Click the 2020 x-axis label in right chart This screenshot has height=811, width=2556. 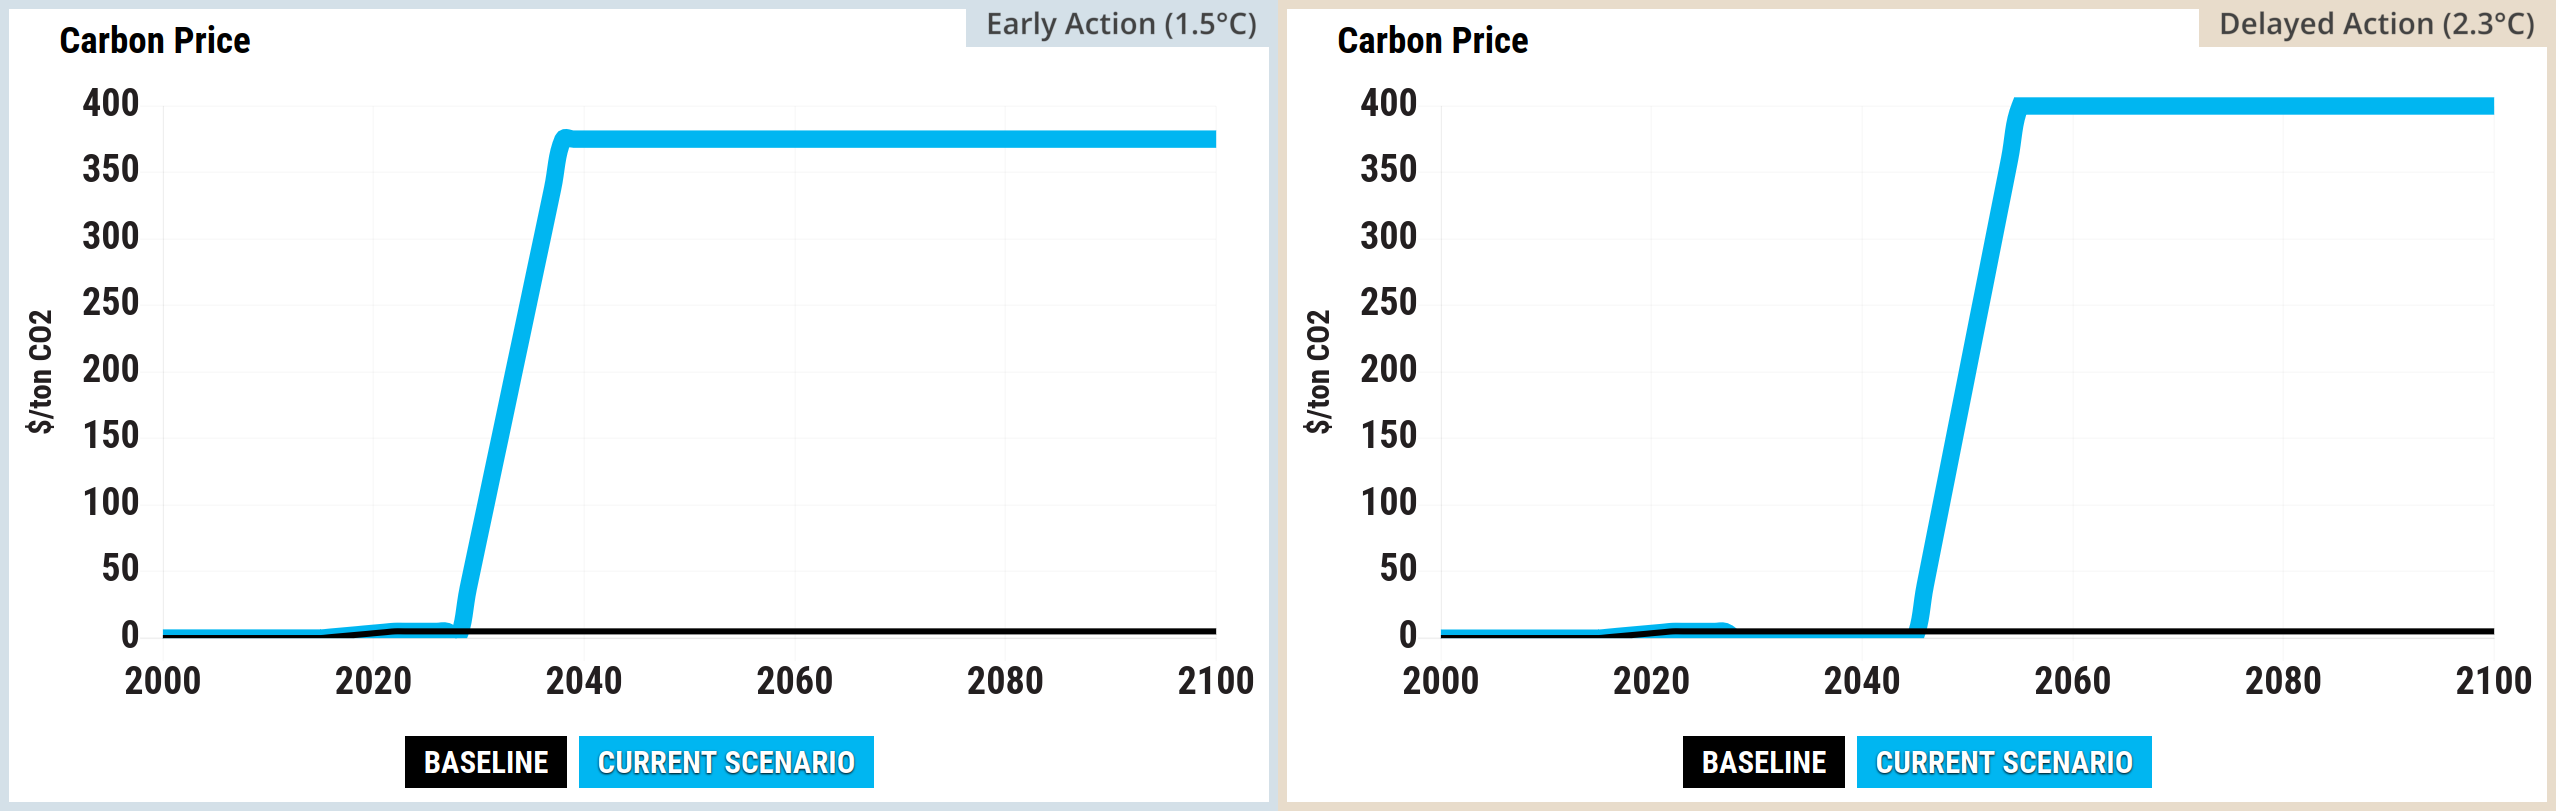click(x=1651, y=681)
